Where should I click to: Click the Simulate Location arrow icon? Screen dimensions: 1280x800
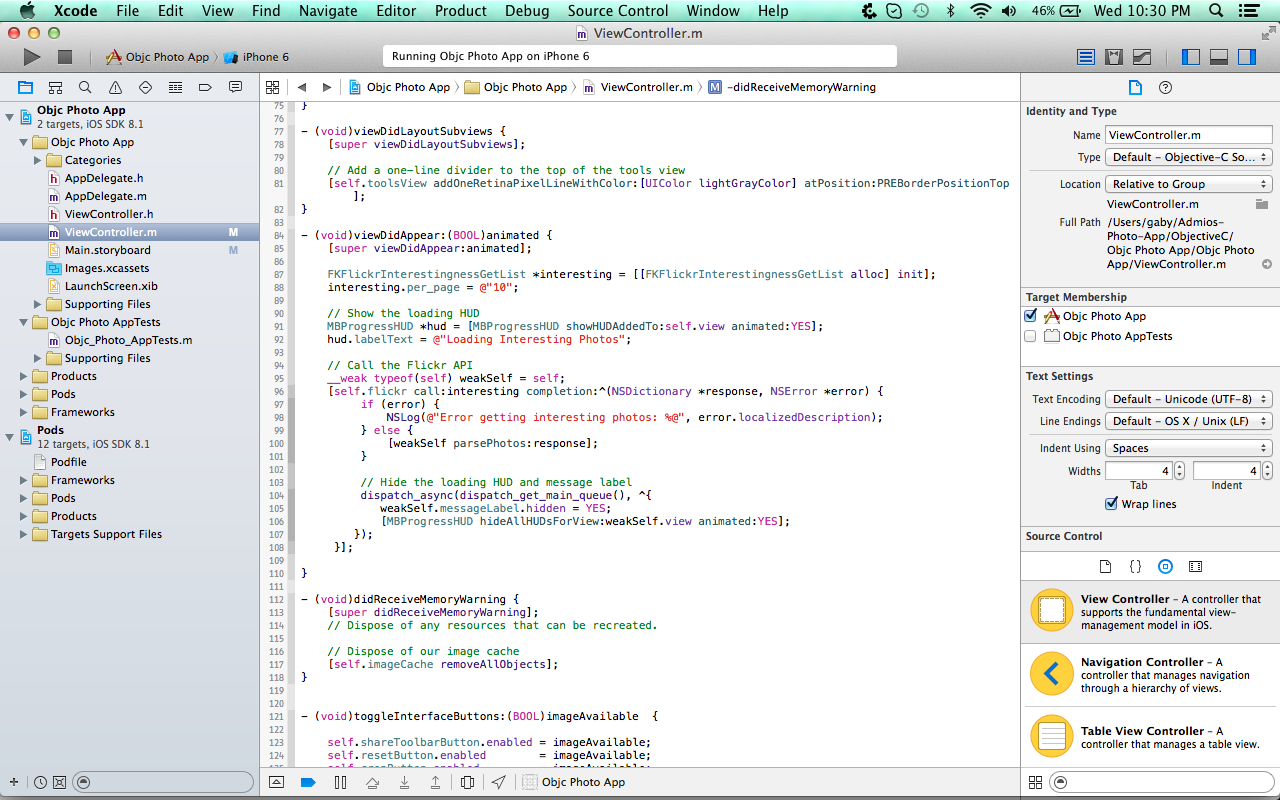click(x=498, y=782)
